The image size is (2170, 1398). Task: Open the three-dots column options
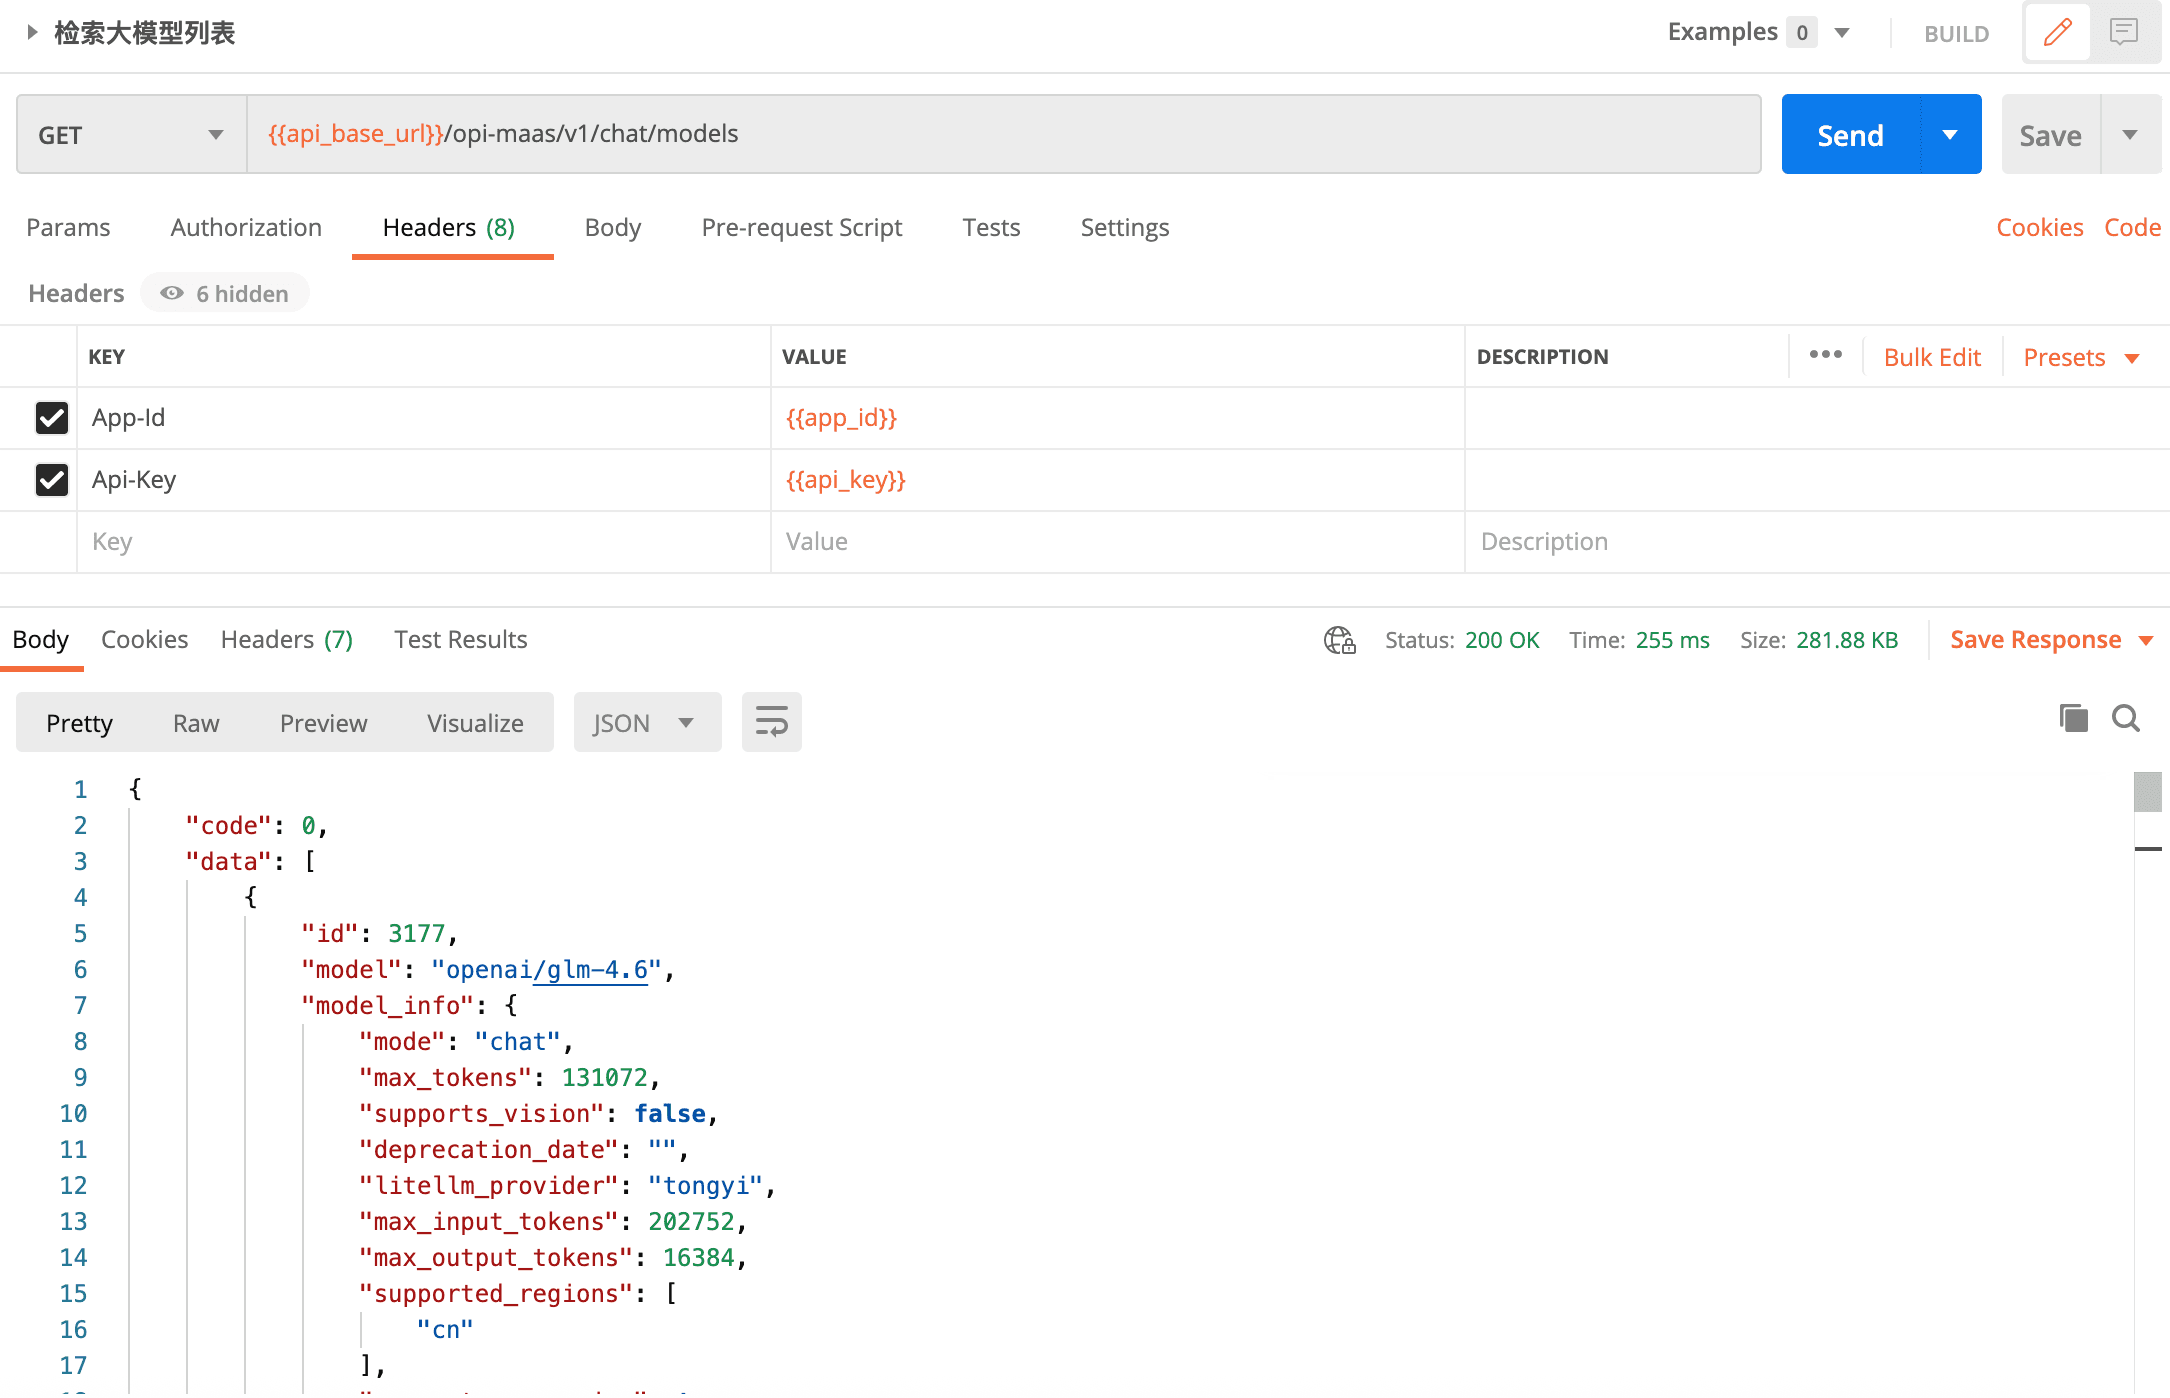click(1825, 355)
